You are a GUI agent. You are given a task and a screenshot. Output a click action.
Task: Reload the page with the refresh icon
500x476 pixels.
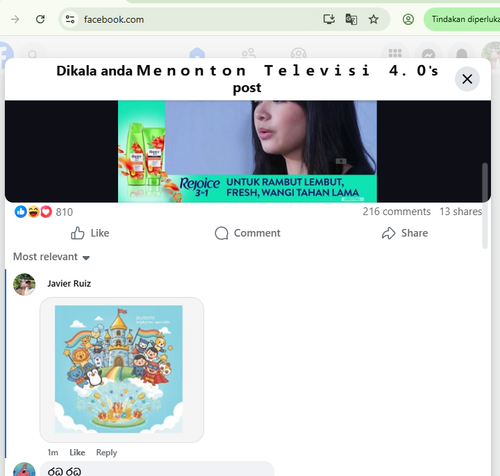(x=40, y=19)
